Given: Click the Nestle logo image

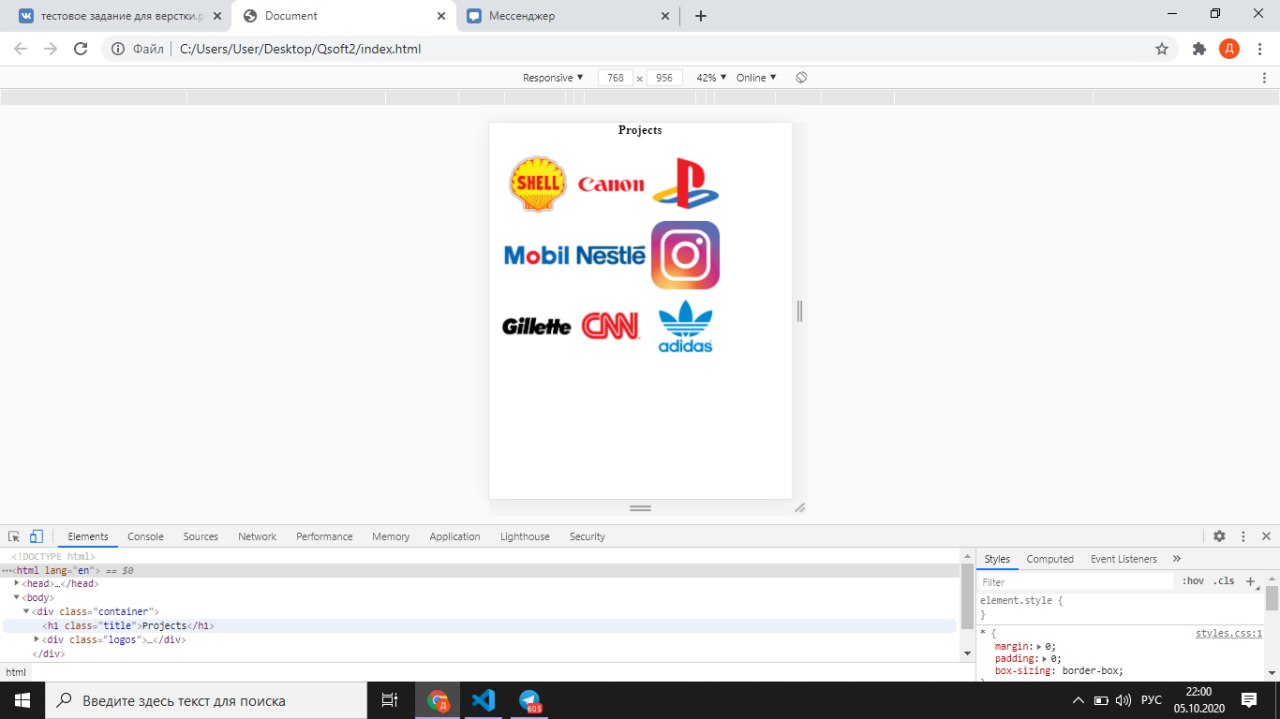Looking at the screenshot, I should 611,255.
